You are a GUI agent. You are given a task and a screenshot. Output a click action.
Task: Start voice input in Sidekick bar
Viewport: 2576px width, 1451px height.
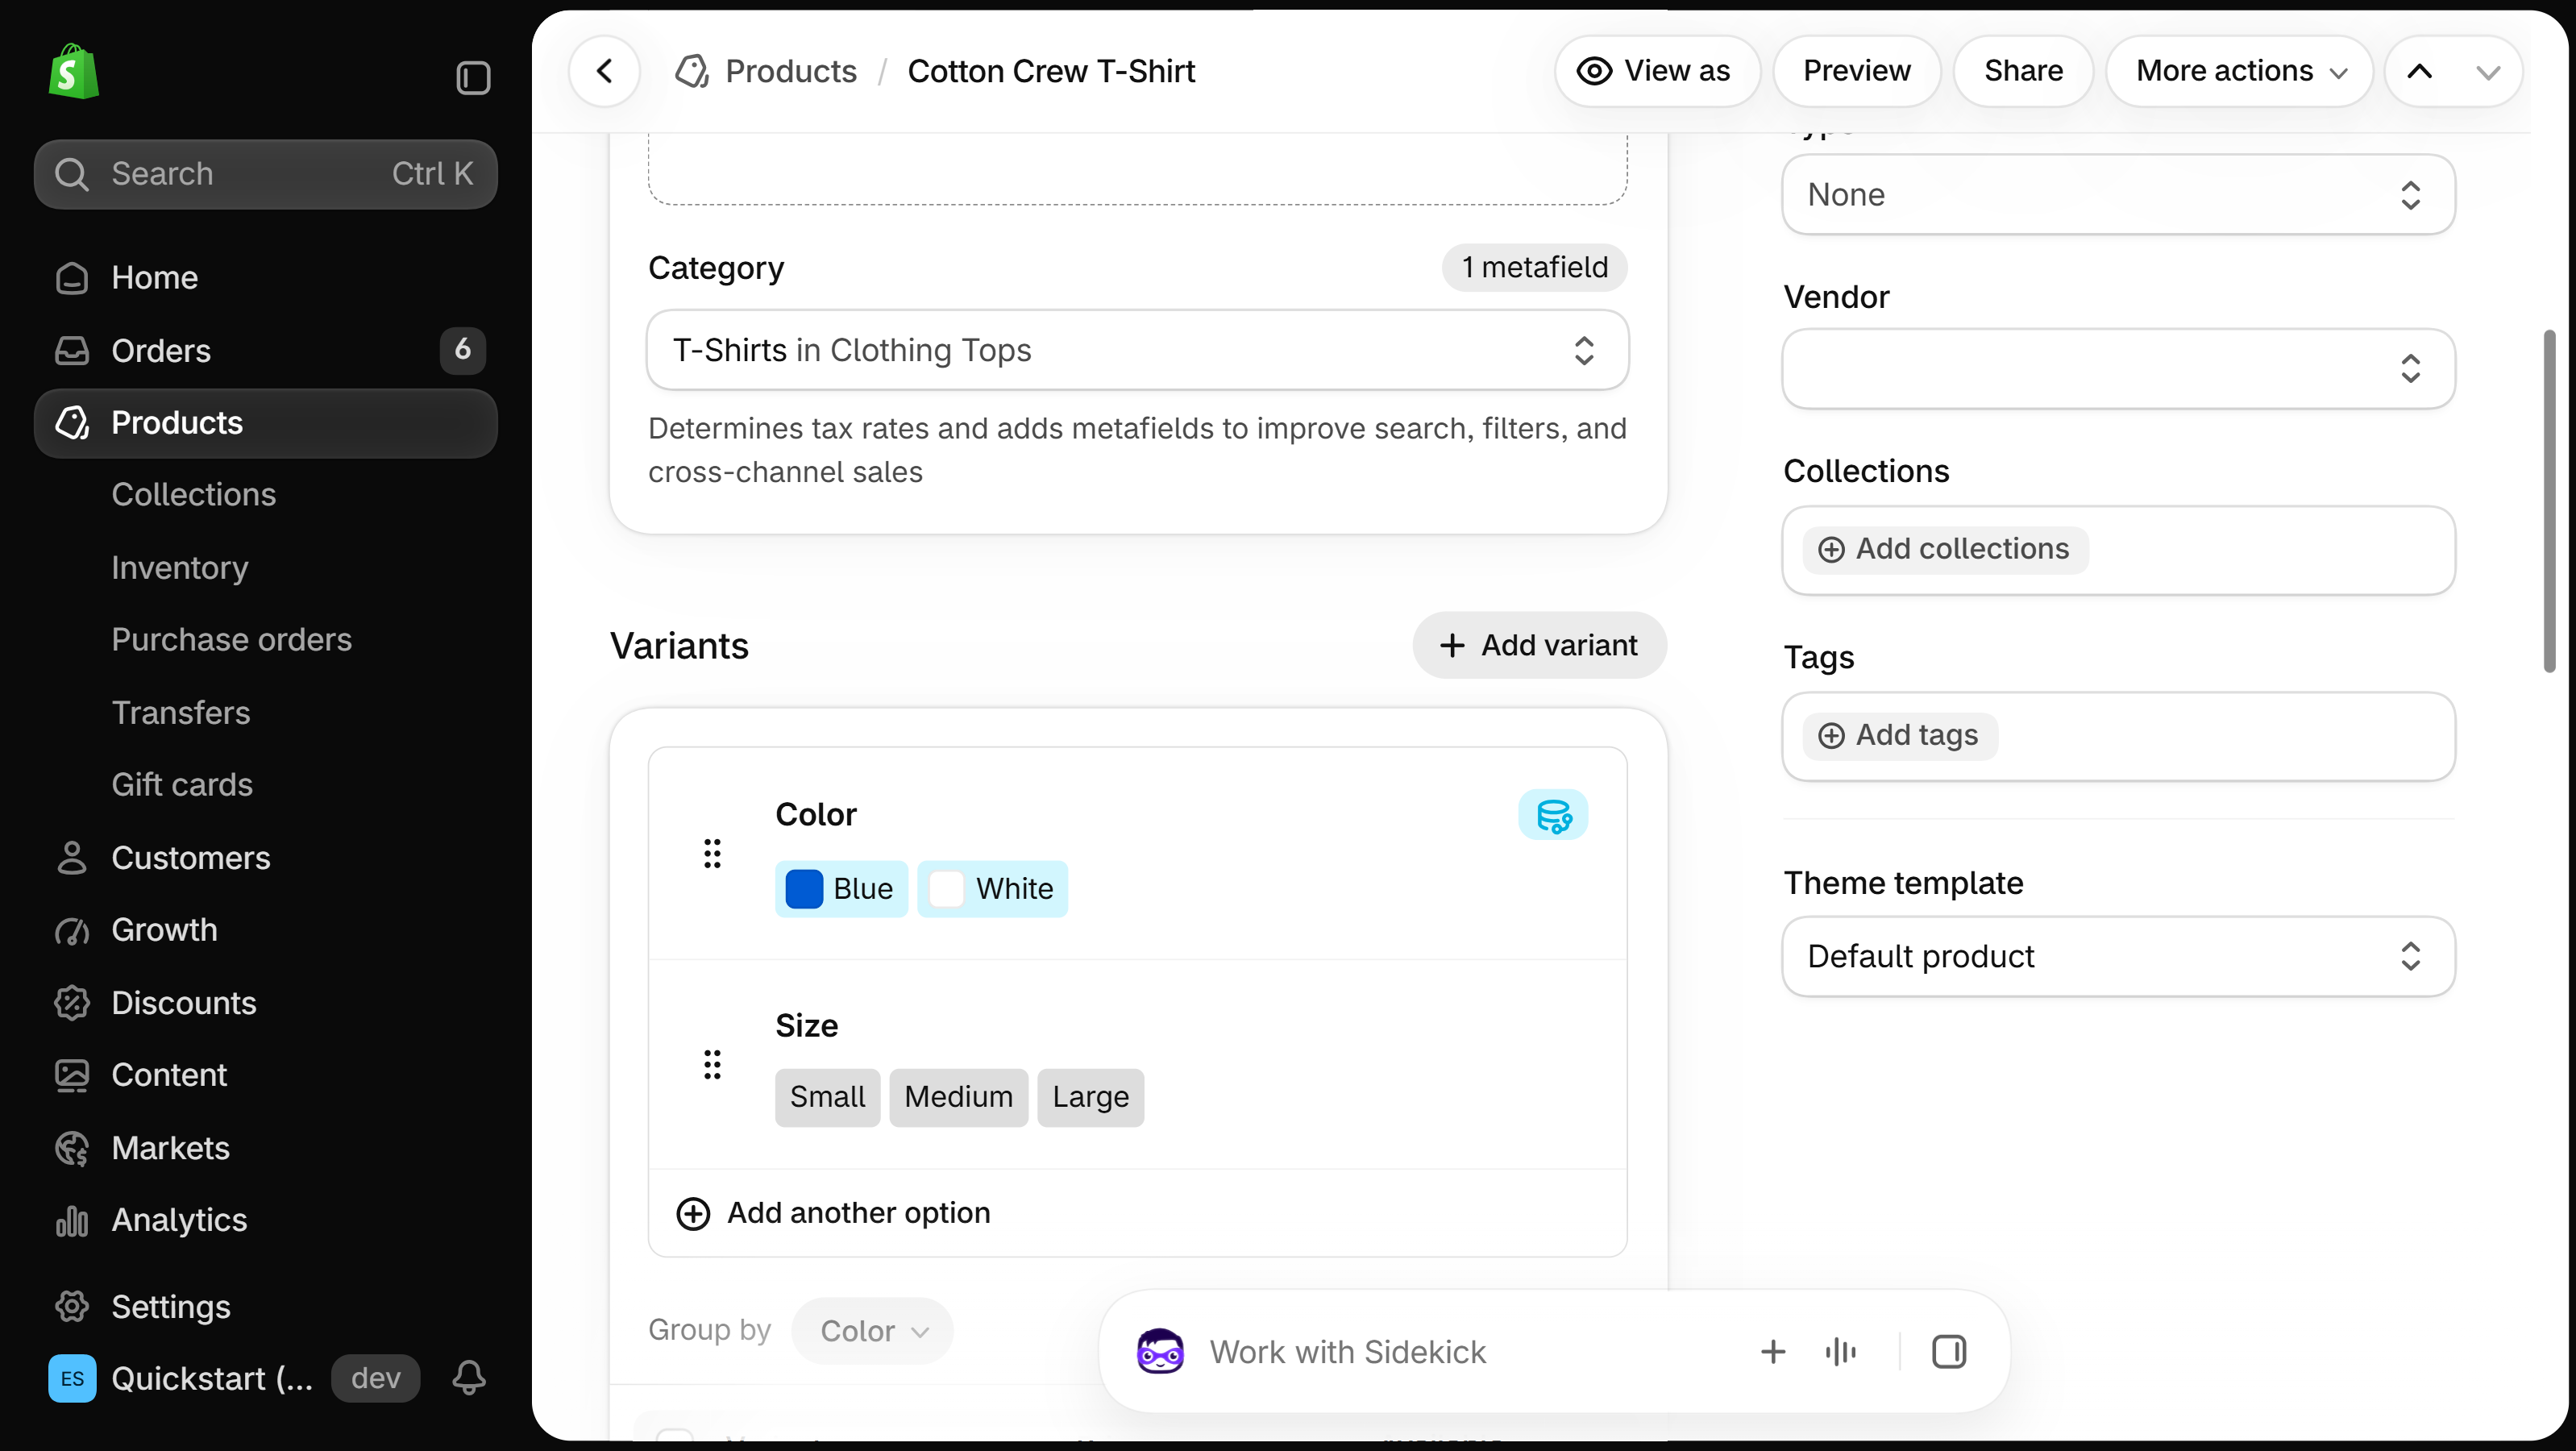[x=1841, y=1352]
